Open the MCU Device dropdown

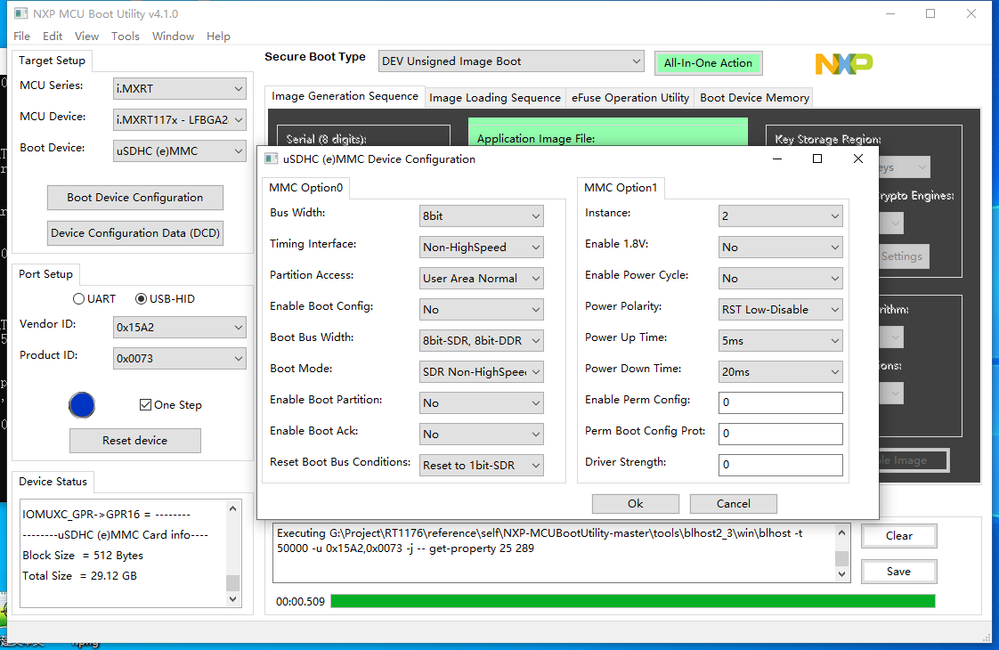coord(180,120)
